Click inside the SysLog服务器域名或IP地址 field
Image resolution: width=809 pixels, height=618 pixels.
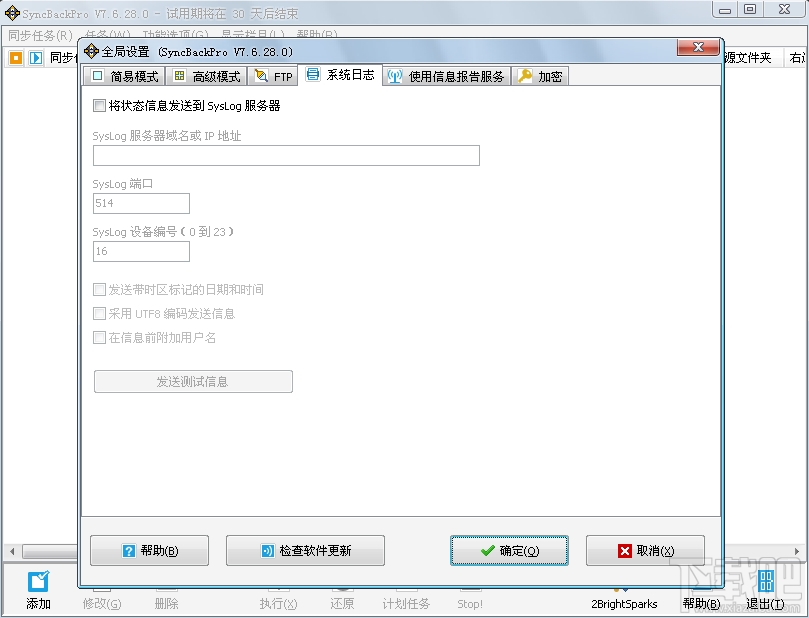[286, 155]
